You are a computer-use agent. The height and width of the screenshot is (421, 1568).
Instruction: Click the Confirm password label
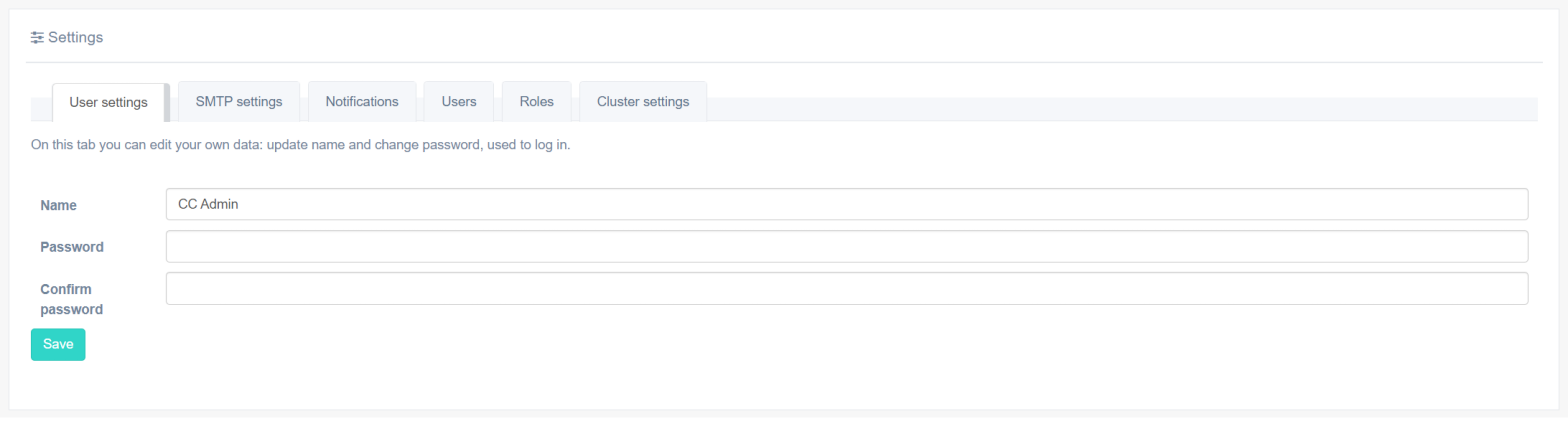(71, 299)
